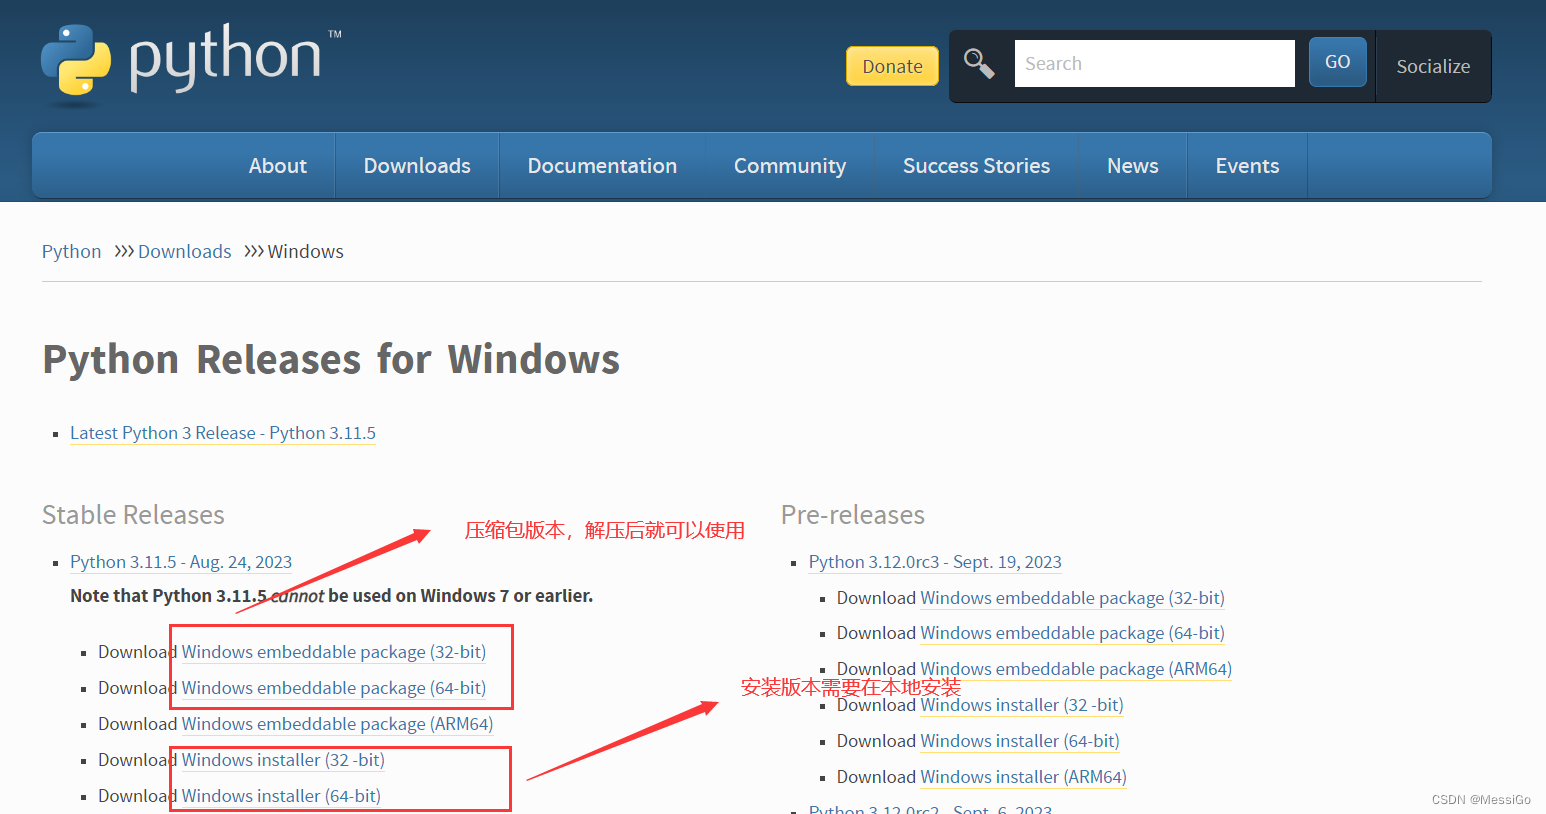
Task: Download stable Windows embeddable package (64-bit)
Action: (333, 688)
